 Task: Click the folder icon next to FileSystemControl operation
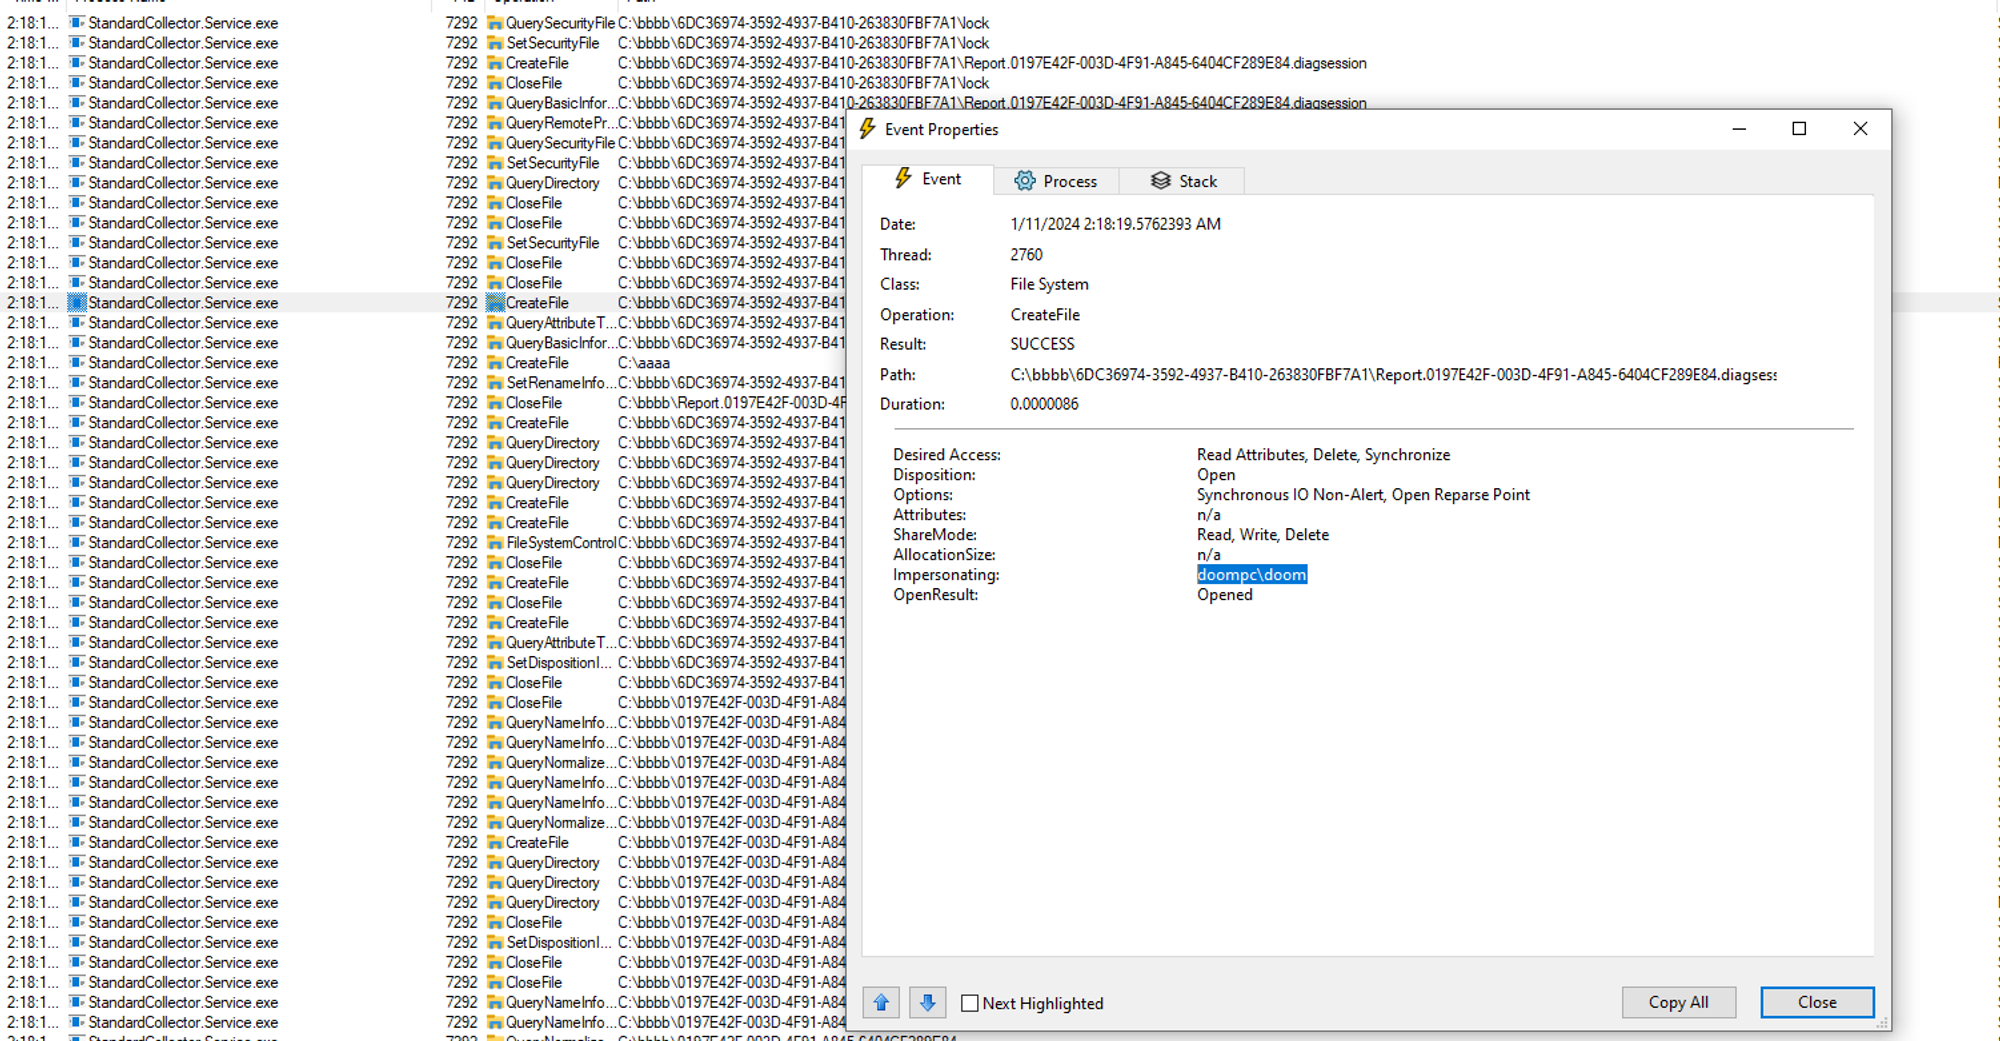[495, 542]
